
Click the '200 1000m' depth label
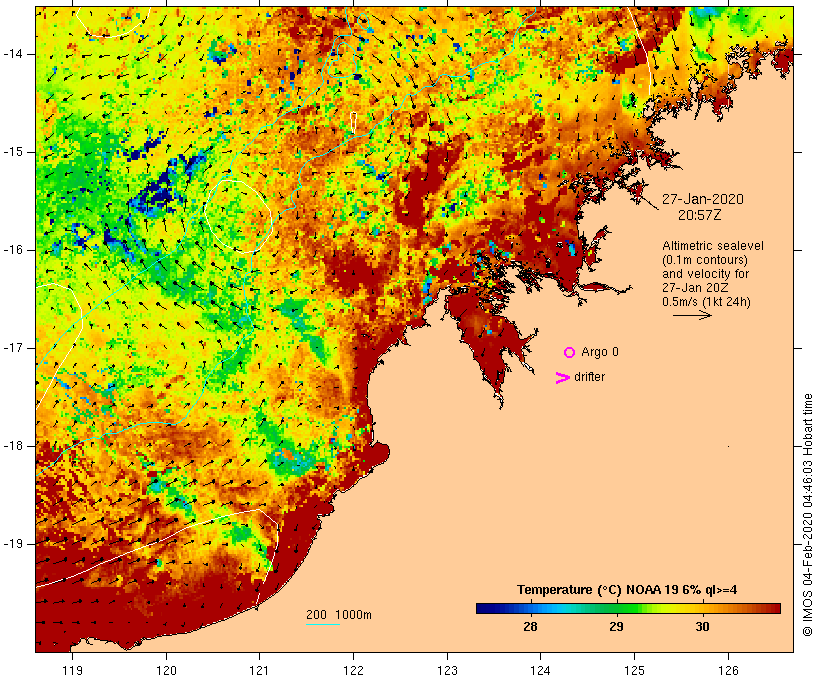pyautogui.click(x=339, y=615)
